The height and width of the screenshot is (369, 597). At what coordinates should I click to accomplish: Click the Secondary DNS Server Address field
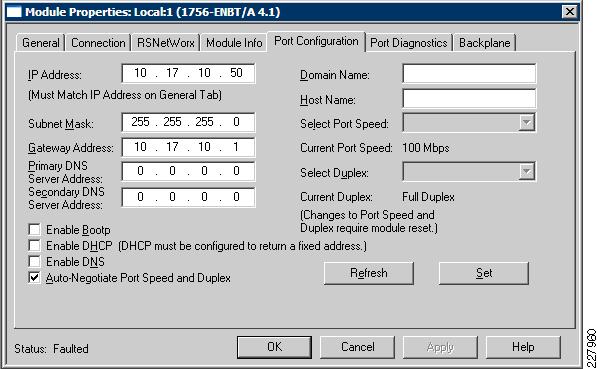[x=188, y=197]
